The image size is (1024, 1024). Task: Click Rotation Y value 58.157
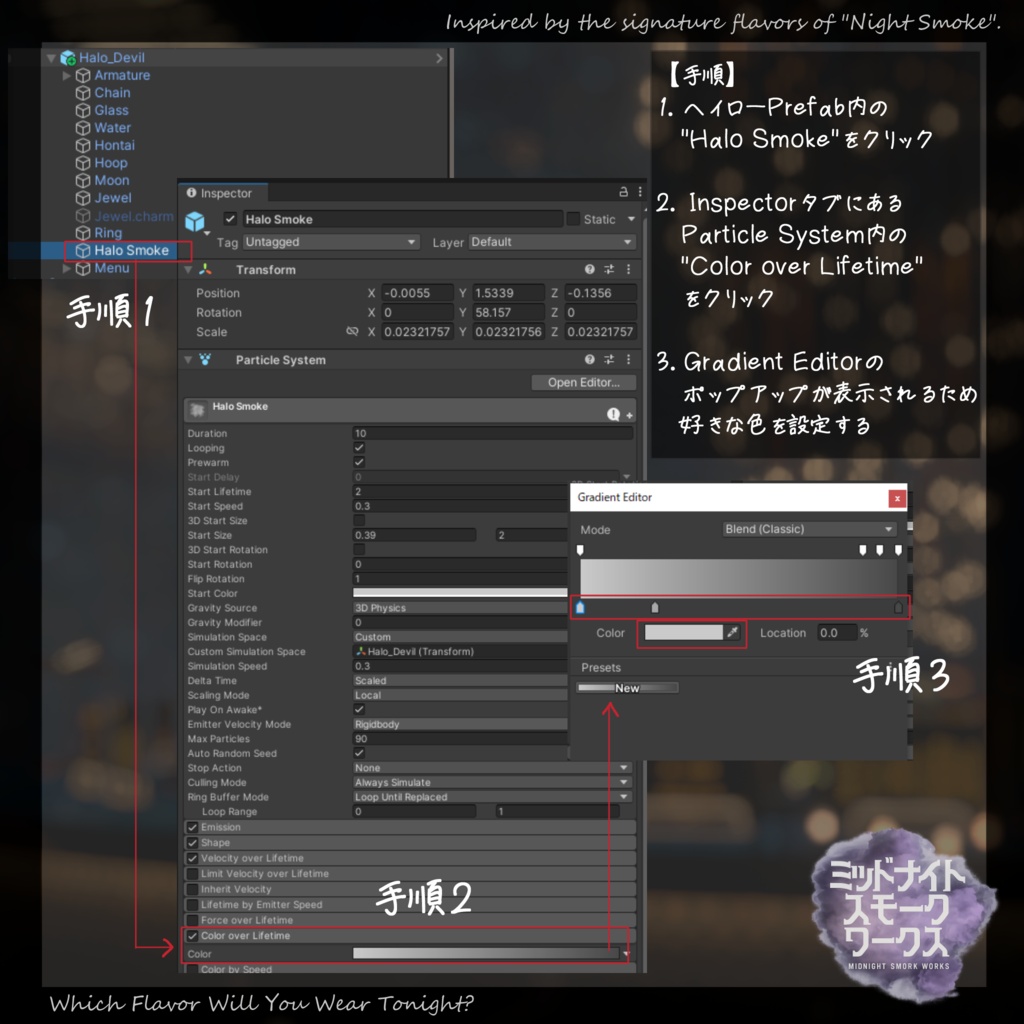[508, 313]
